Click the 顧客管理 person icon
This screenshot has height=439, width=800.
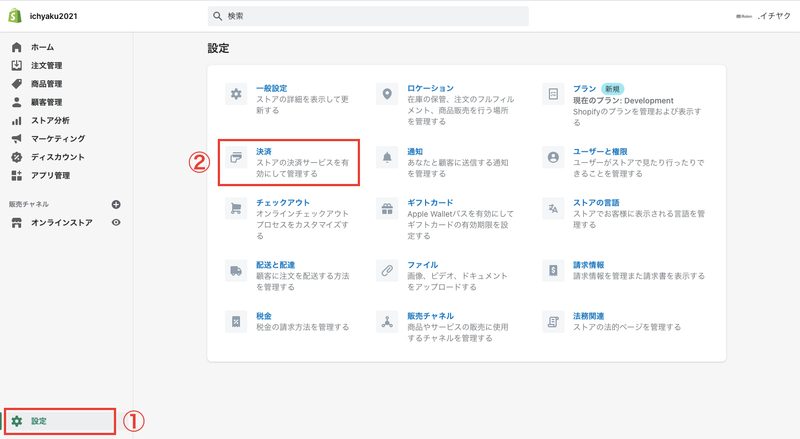[x=16, y=102]
